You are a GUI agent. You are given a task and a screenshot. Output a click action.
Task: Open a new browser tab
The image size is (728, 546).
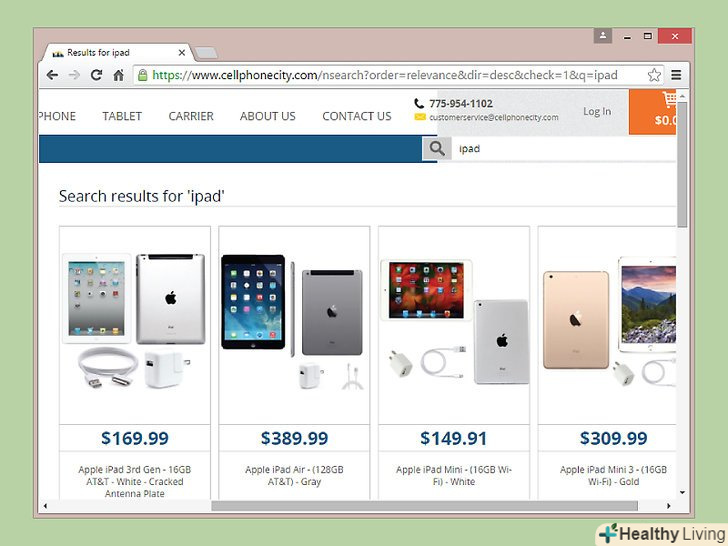(x=206, y=53)
